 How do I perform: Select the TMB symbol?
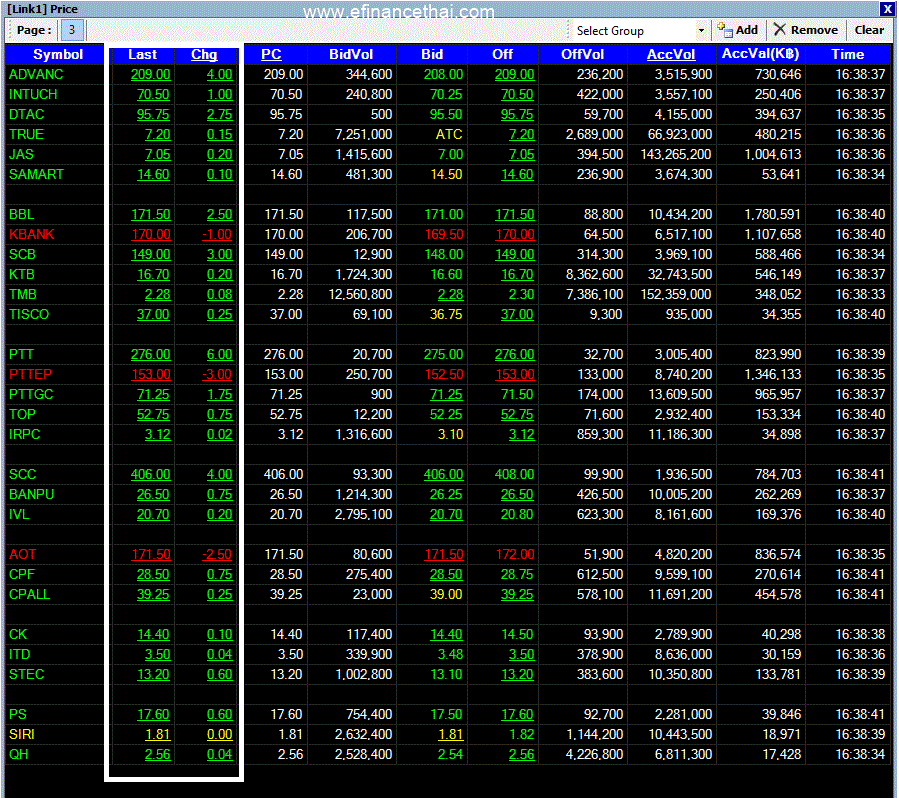(x=23, y=295)
